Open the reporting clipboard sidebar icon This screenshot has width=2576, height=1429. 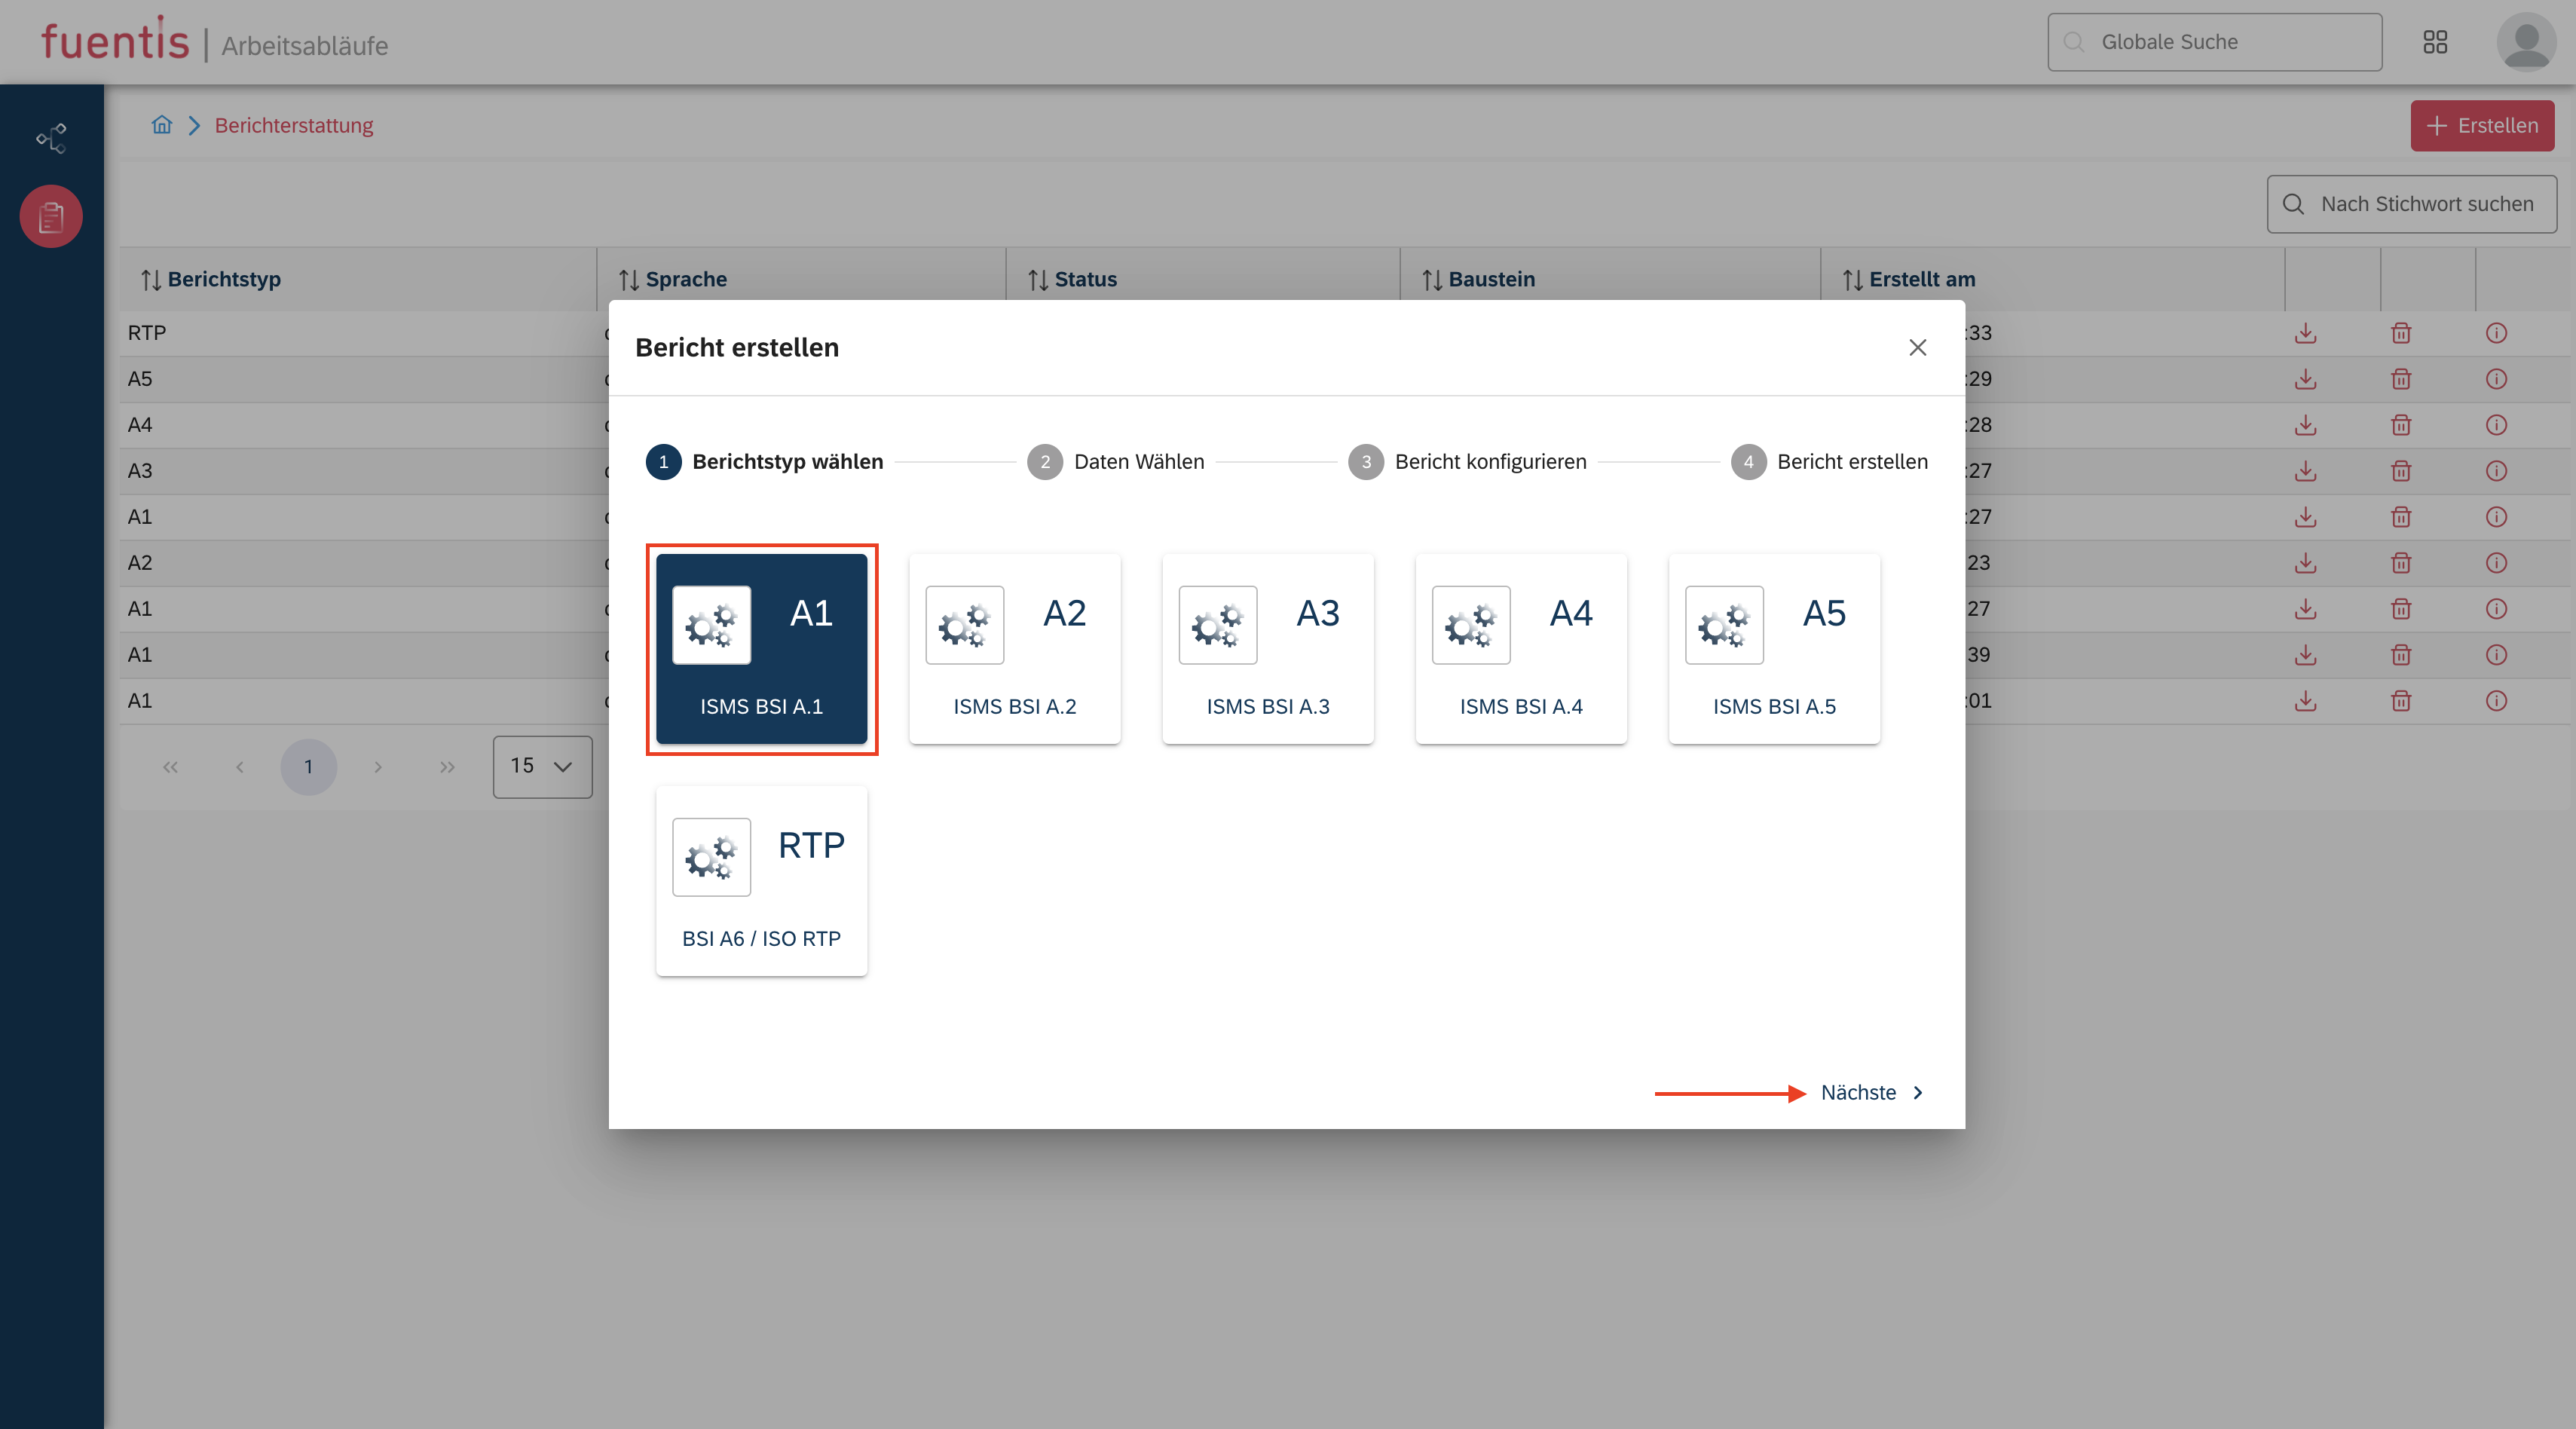51,216
